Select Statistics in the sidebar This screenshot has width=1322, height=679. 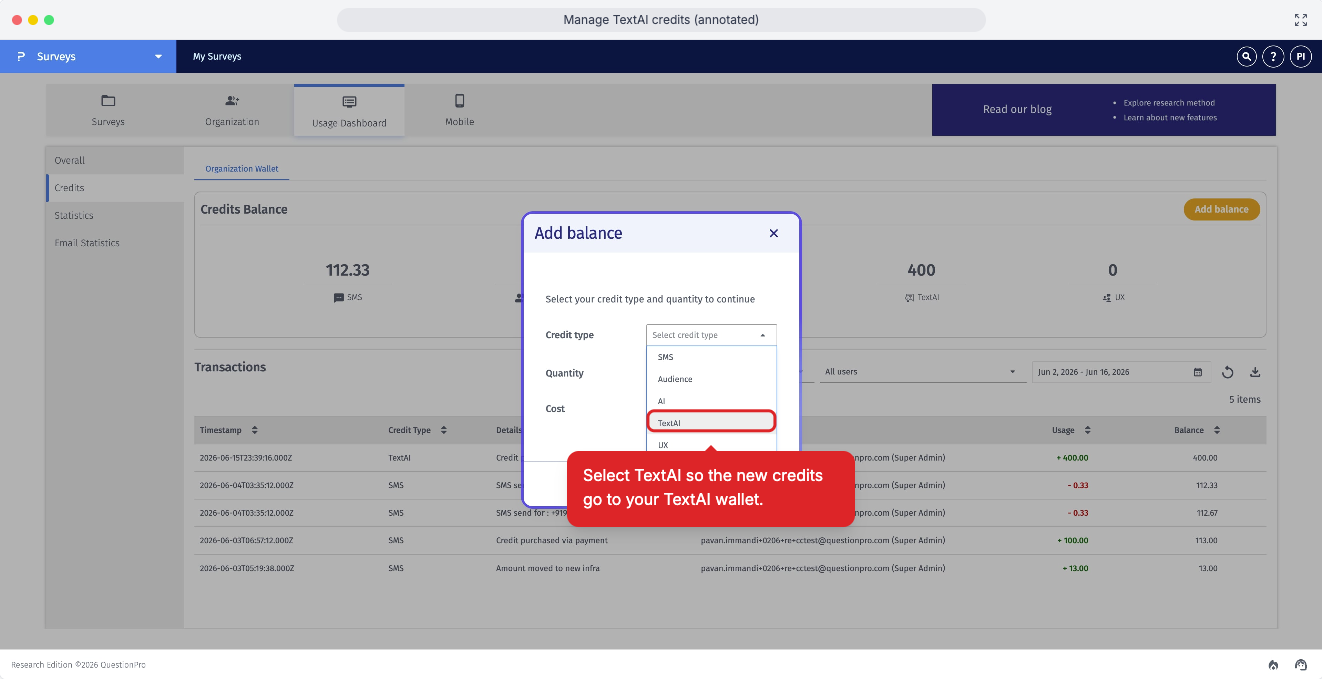(x=115, y=215)
